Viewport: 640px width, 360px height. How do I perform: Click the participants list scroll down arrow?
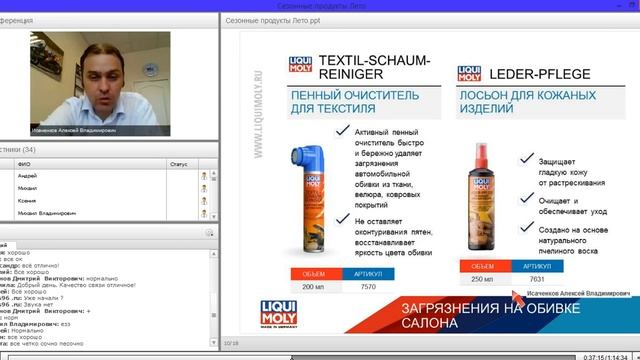[x=213, y=217]
